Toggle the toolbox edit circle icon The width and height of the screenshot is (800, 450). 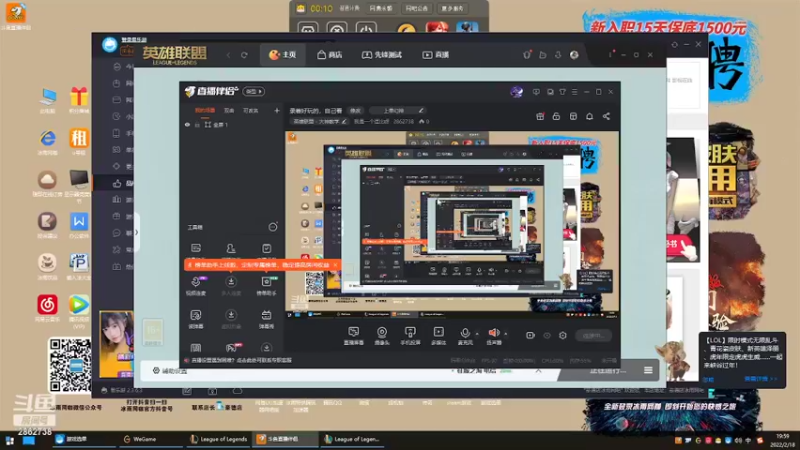point(273,227)
